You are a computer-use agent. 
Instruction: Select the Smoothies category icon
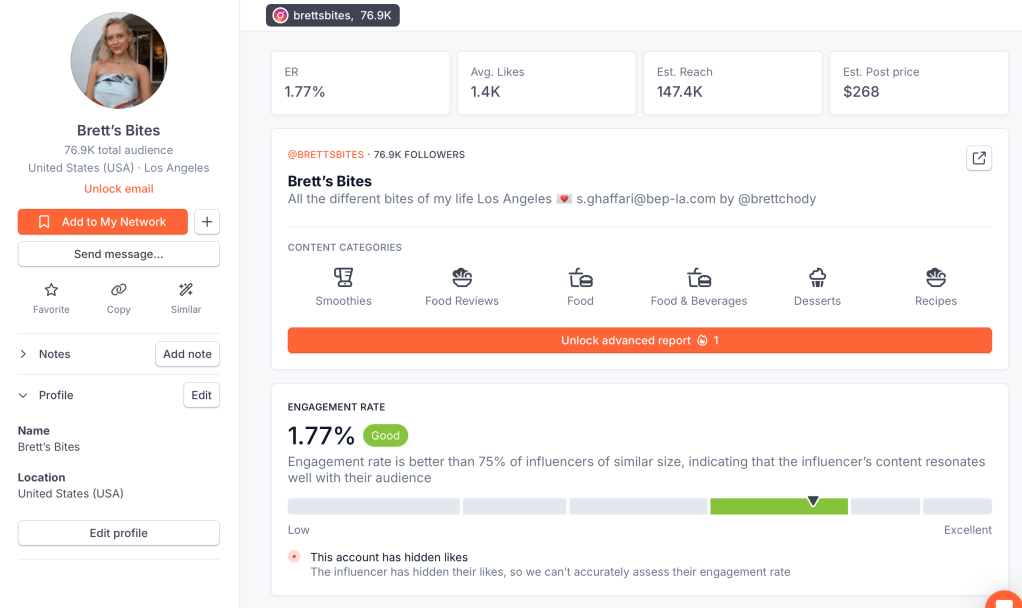coord(343,278)
